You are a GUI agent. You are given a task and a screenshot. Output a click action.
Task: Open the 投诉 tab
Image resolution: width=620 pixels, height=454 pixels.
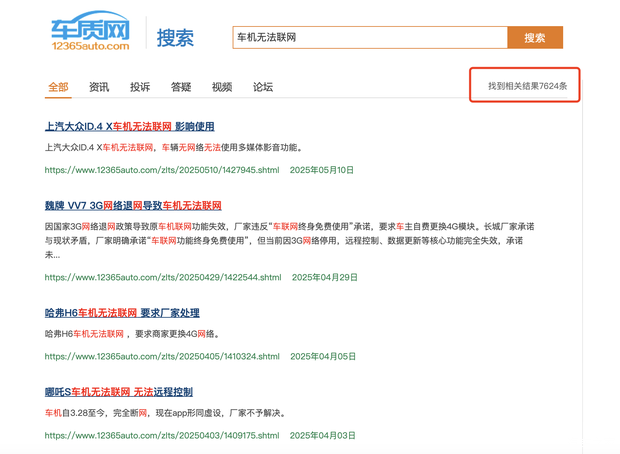140,87
